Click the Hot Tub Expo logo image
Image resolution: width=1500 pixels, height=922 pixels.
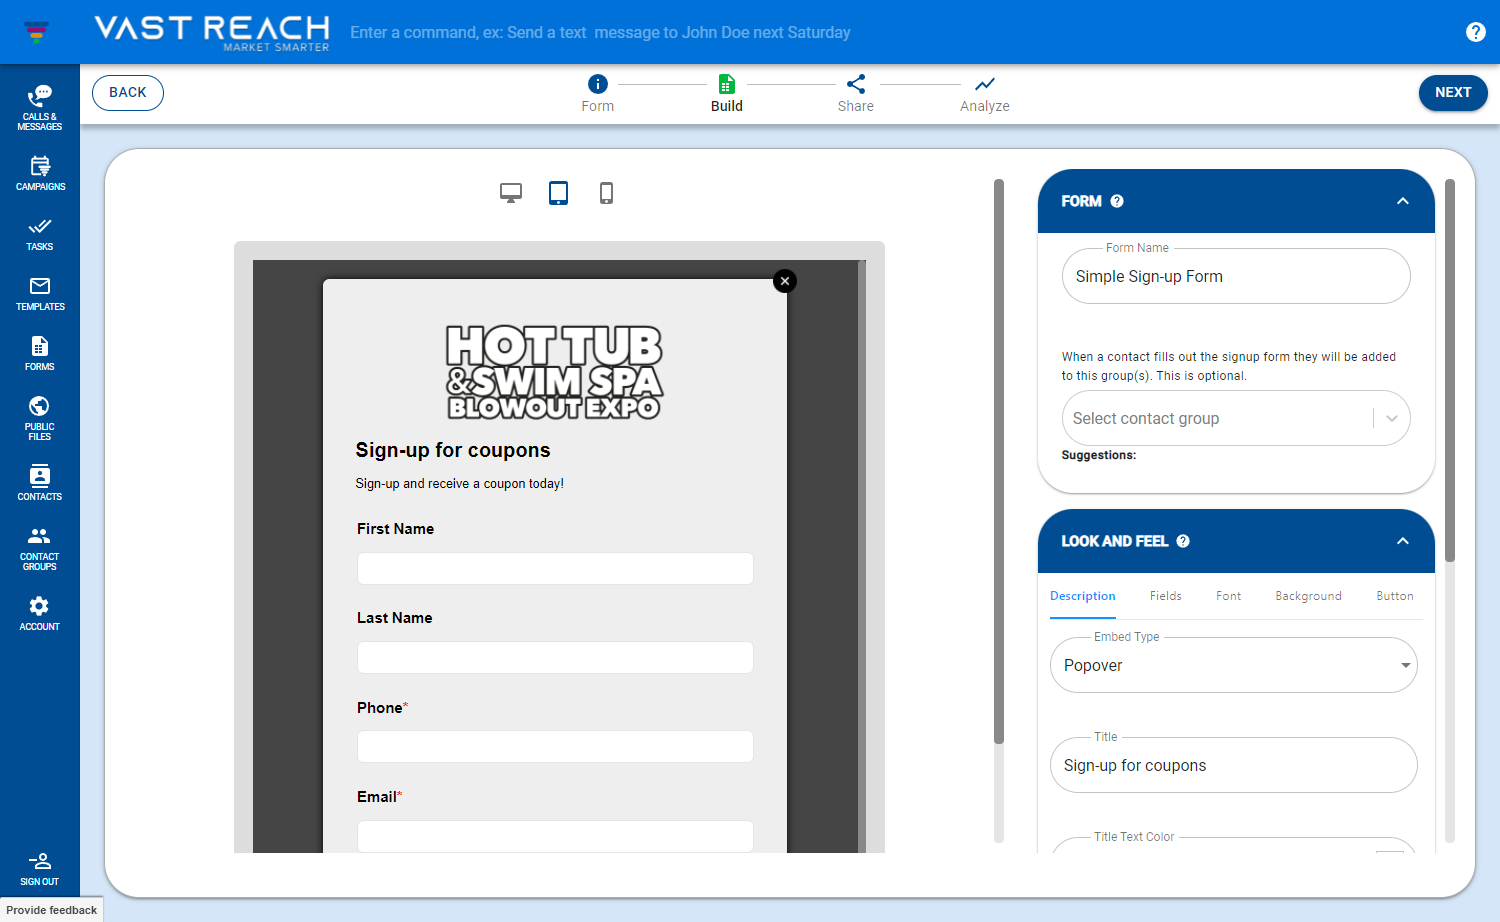tap(554, 372)
